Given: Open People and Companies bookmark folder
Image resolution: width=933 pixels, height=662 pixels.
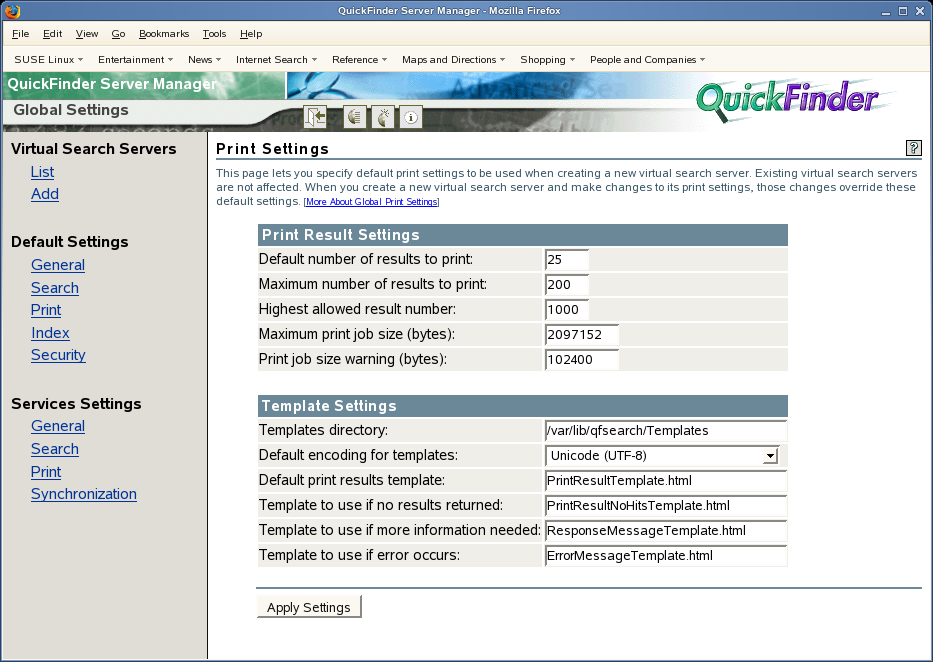Looking at the screenshot, I should point(647,59).
